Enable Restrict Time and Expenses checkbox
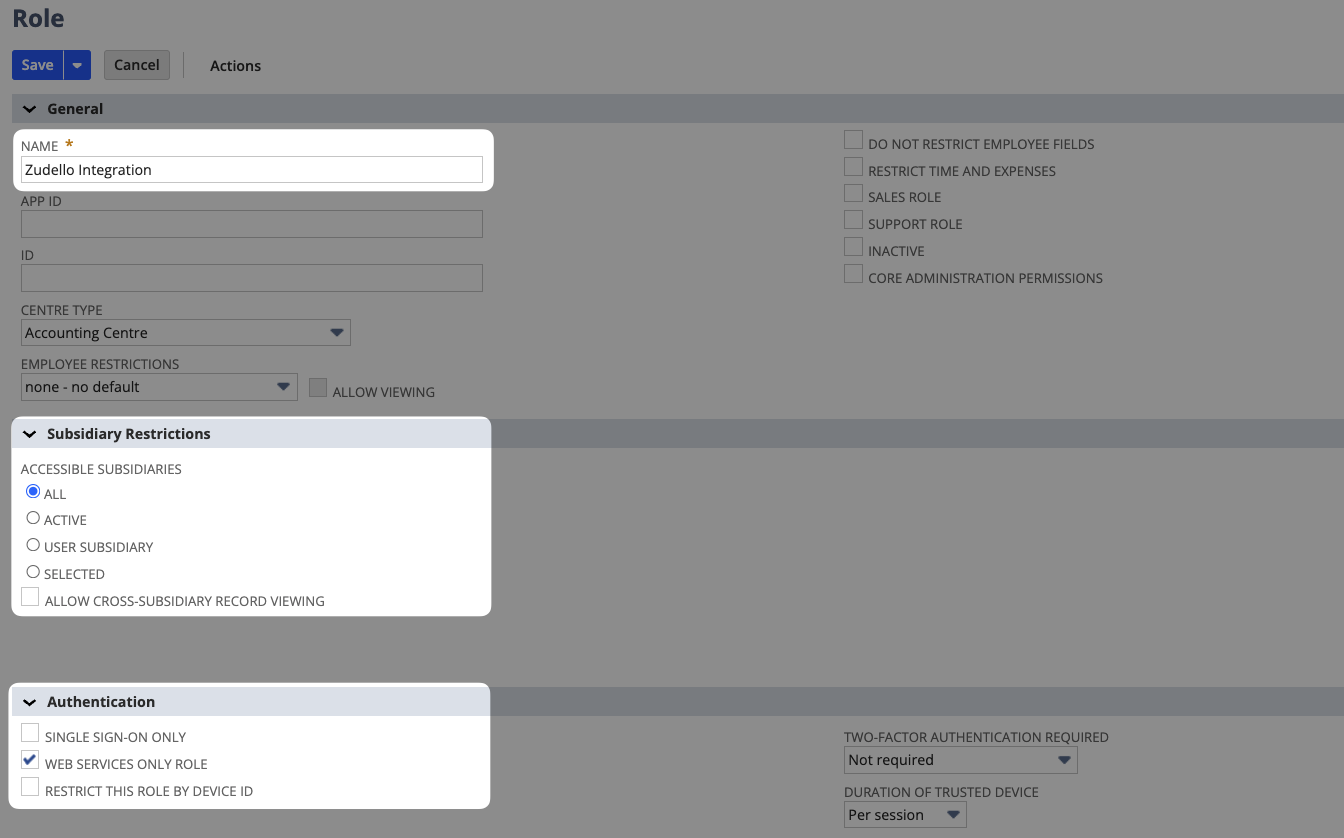Image resolution: width=1344 pixels, height=838 pixels. point(853,167)
